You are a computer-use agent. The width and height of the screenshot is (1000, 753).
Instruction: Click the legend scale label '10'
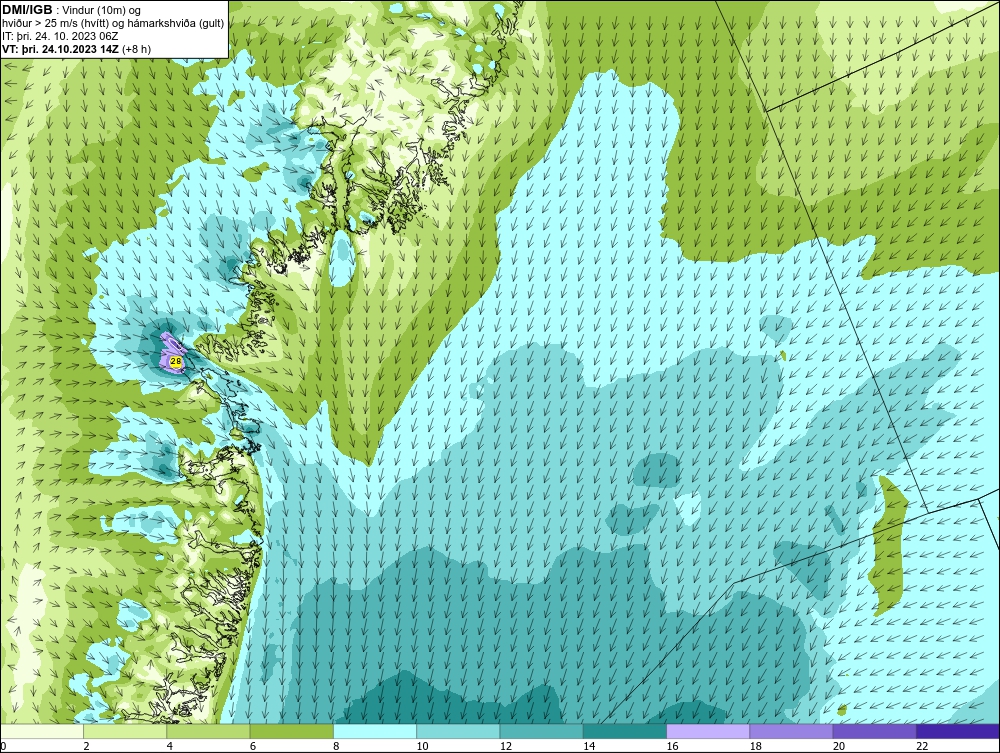coord(422,746)
